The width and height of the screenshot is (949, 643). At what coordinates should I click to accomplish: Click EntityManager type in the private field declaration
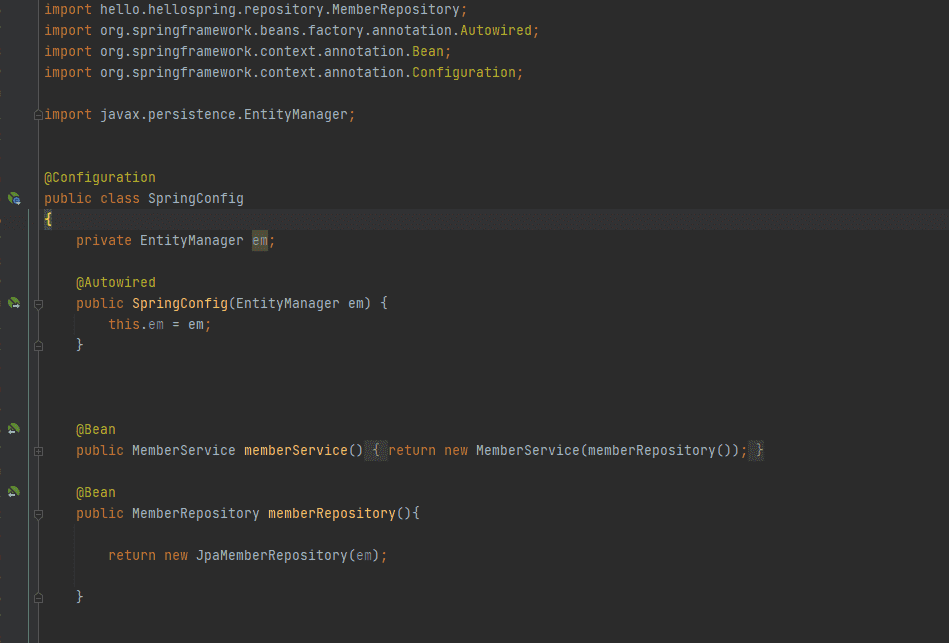pos(191,240)
